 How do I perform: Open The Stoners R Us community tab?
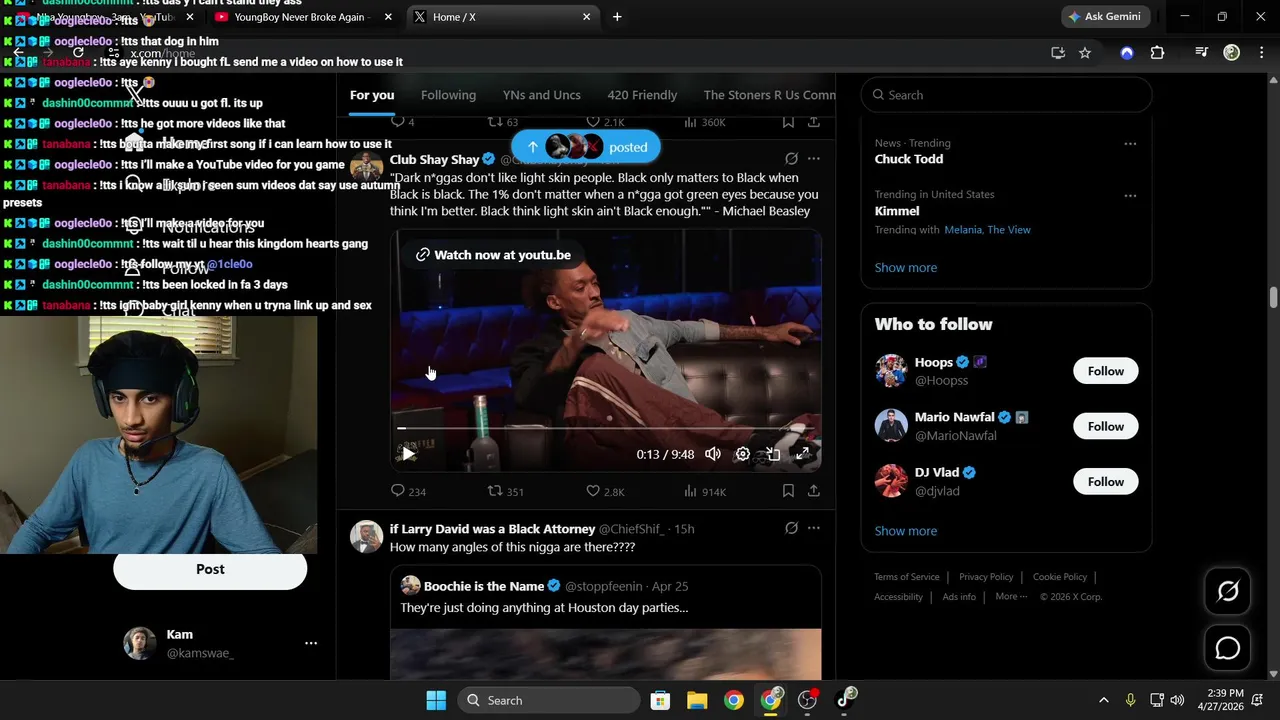769,95
